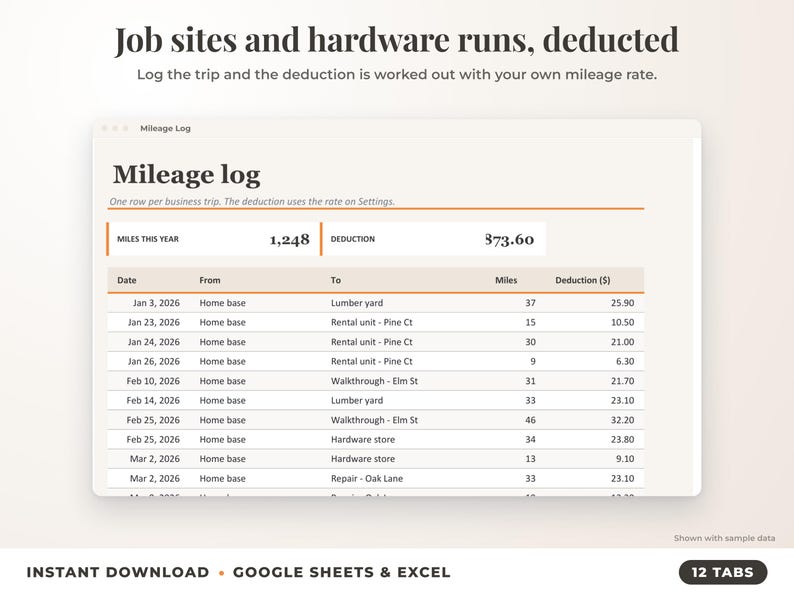Click Home base in the Jan 3 row
This screenshot has width=794, height=596.
(222, 303)
